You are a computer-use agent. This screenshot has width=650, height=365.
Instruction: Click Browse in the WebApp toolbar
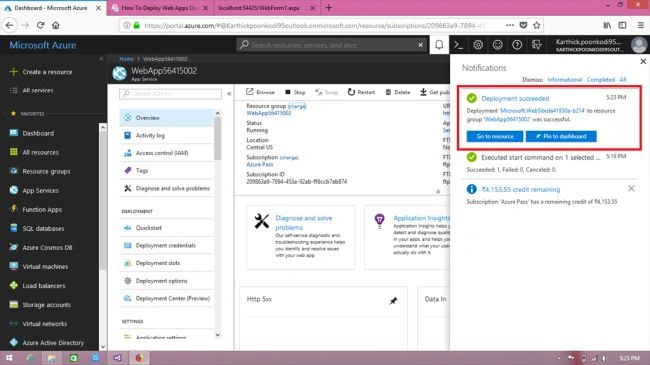pyautogui.click(x=260, y=92)
